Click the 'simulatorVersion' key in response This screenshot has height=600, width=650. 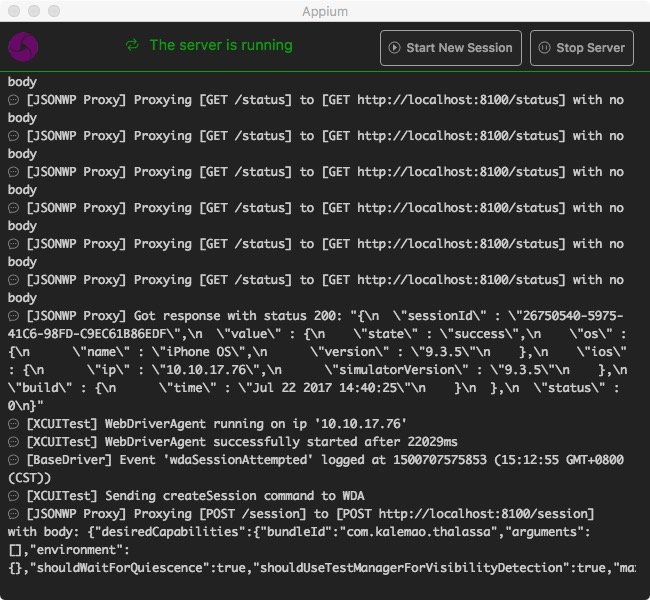396,370
